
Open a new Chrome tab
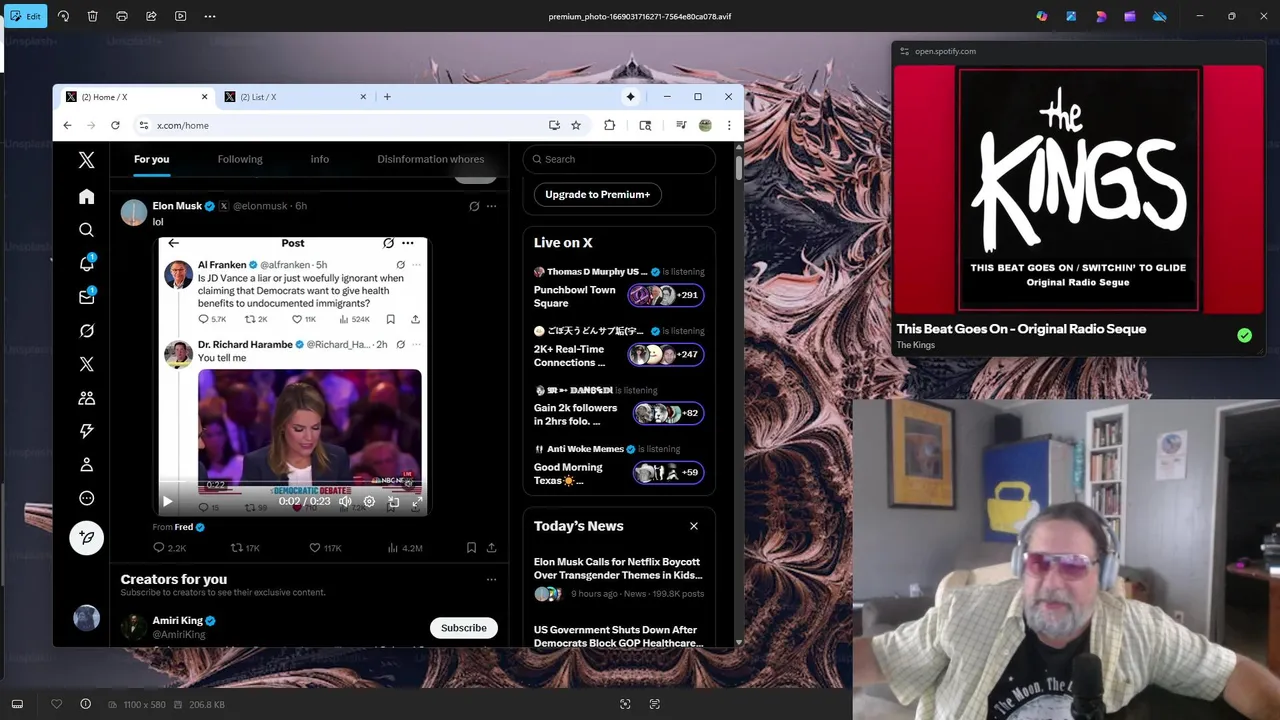pyautogui.click(x=387, y=97)
